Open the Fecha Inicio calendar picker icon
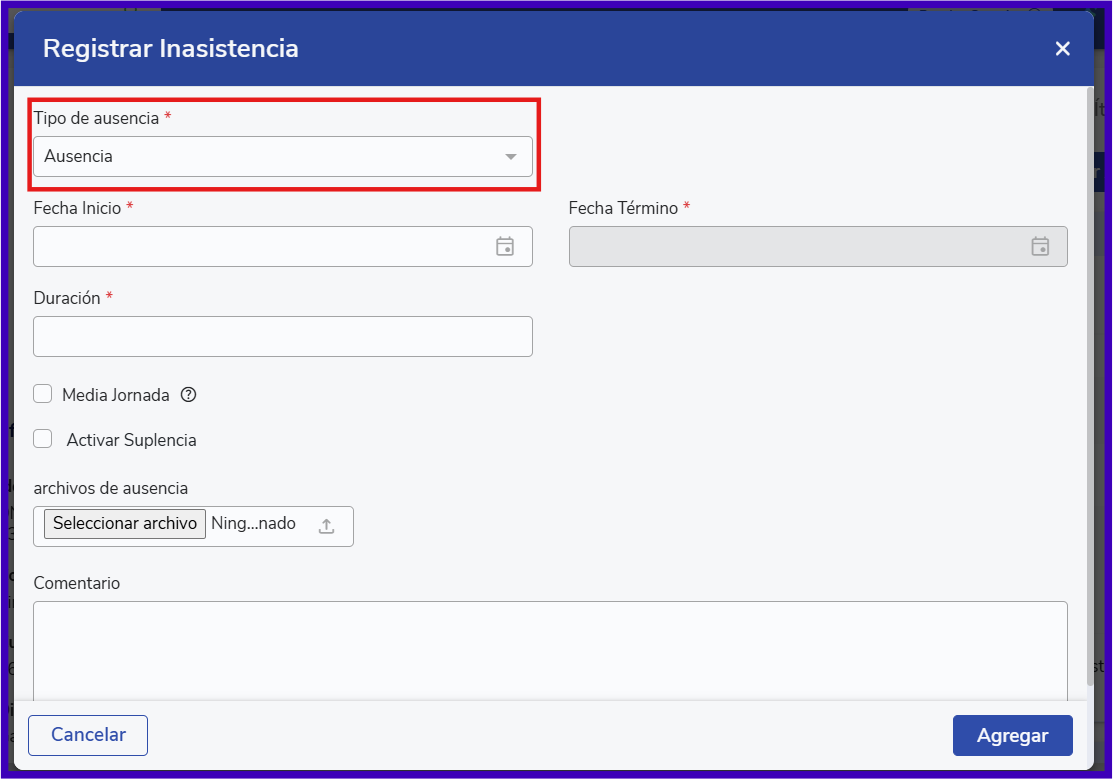Image resolution: width=1113 pixels, height=779 pixels. click(x=505, y=246)
